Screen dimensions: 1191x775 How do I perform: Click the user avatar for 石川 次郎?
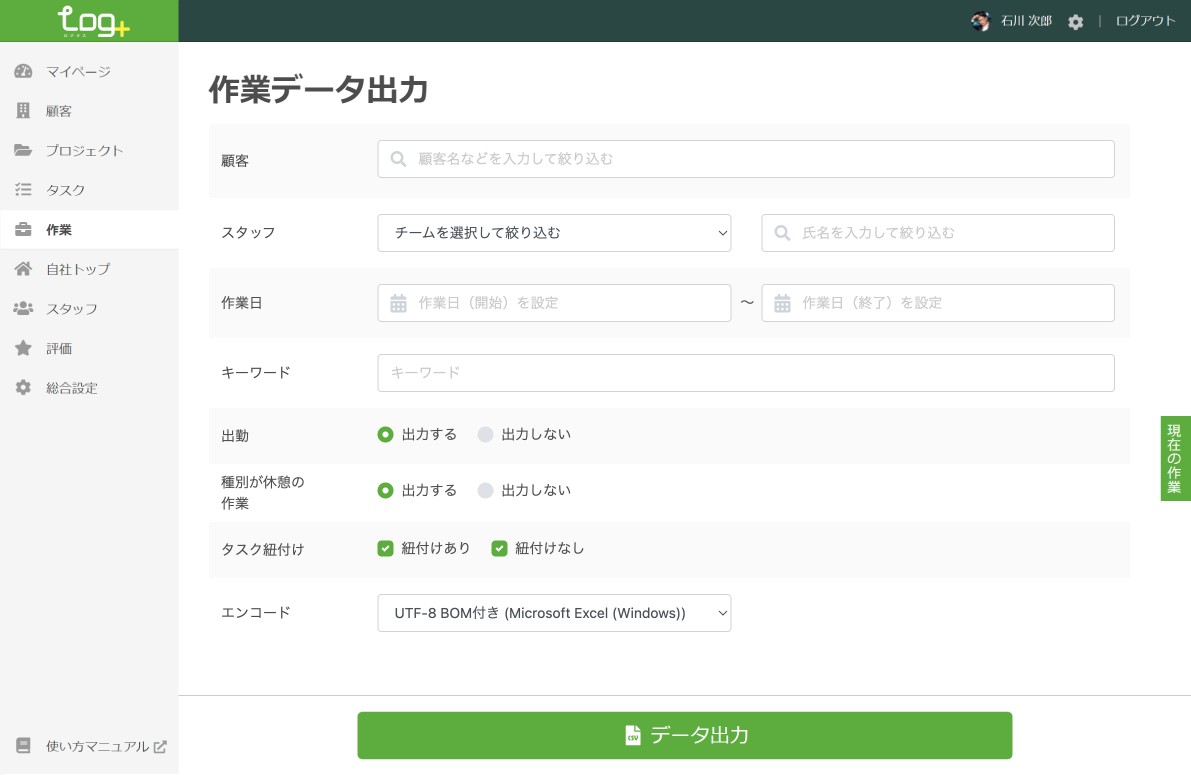(x=980, y=21)
